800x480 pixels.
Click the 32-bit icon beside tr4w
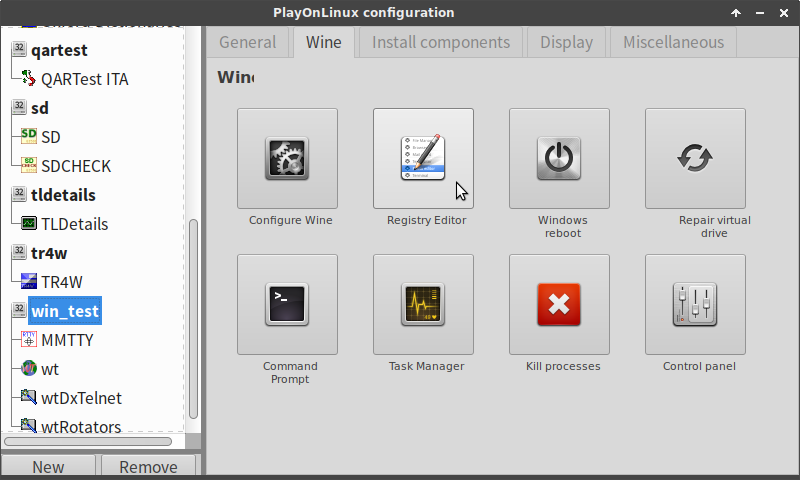click(x=19, y=251)
